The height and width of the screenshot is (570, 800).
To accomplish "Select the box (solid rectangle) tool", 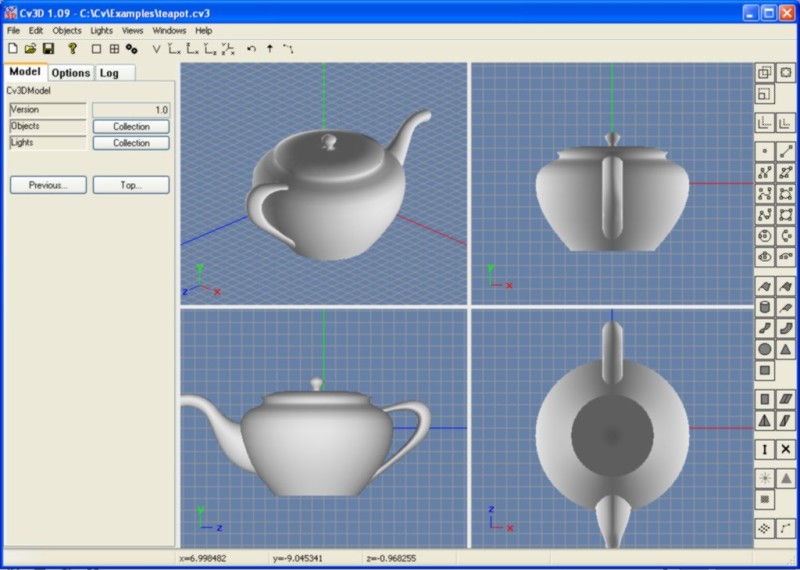I will [x=764, y=370].
